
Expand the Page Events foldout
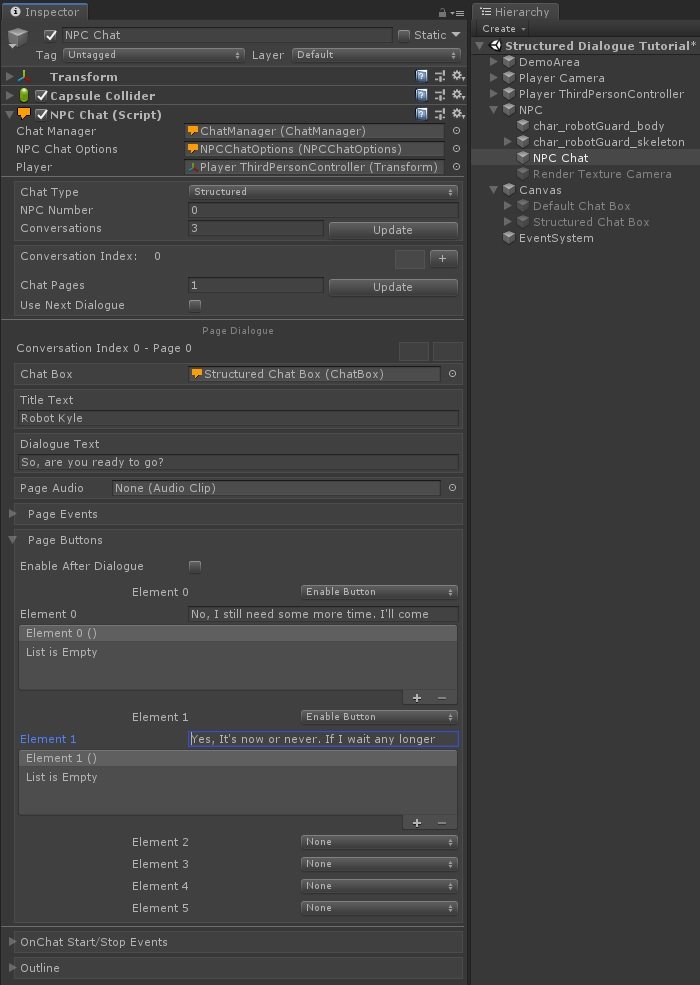tap(13, 514)
